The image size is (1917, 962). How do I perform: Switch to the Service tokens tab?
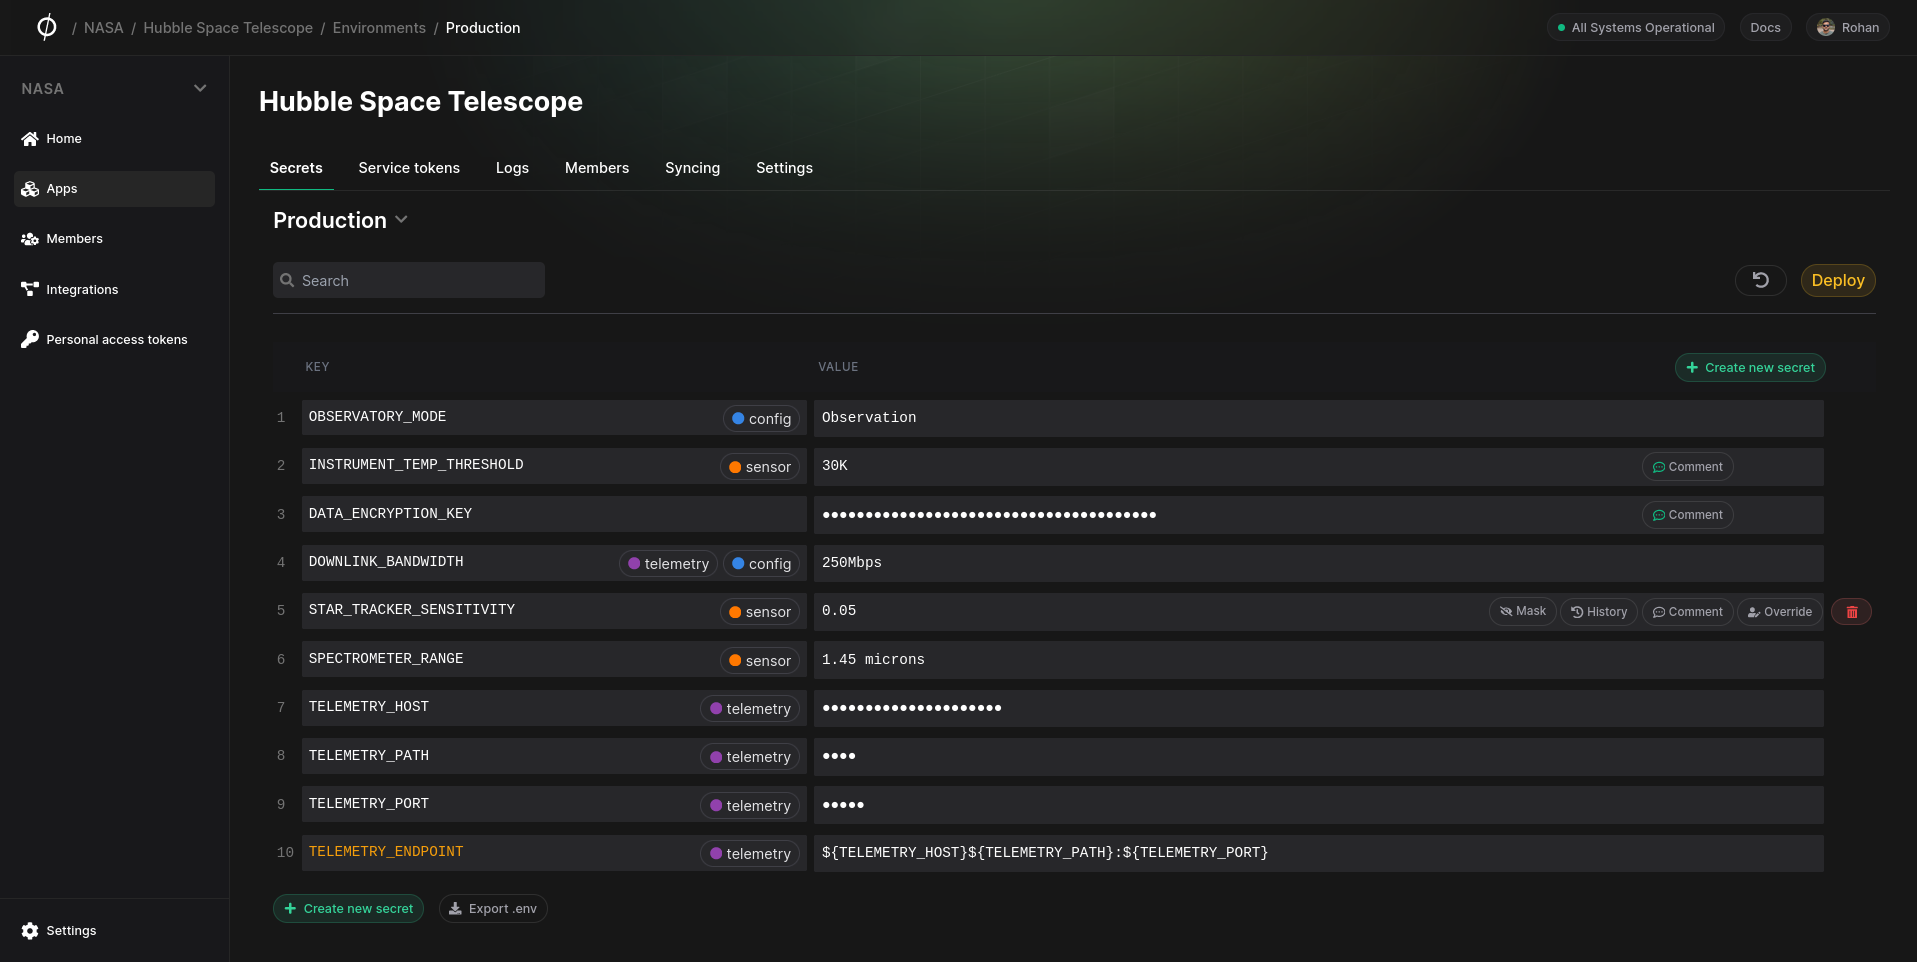[409, 168]
